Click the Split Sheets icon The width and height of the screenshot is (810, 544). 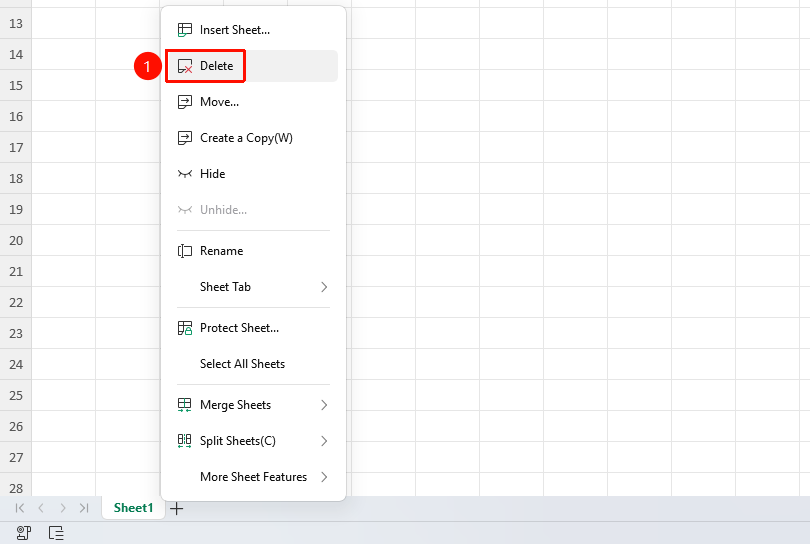[x=184, y=441]
